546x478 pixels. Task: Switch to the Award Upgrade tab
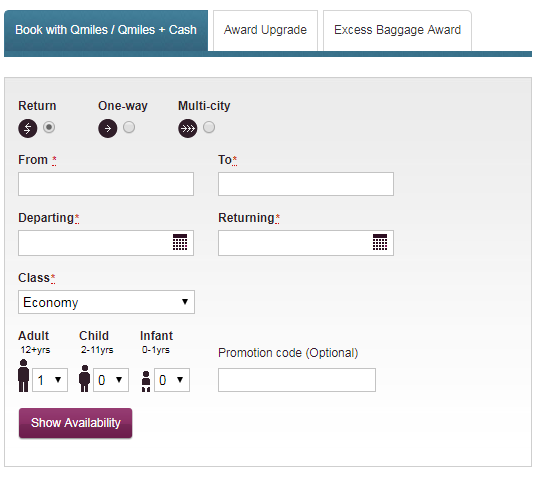265,30
